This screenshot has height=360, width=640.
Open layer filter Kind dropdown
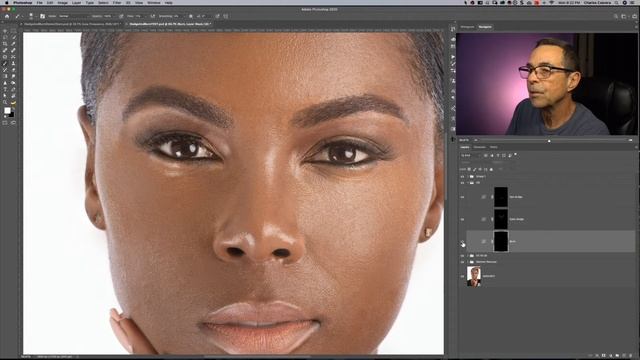[471, 156]
